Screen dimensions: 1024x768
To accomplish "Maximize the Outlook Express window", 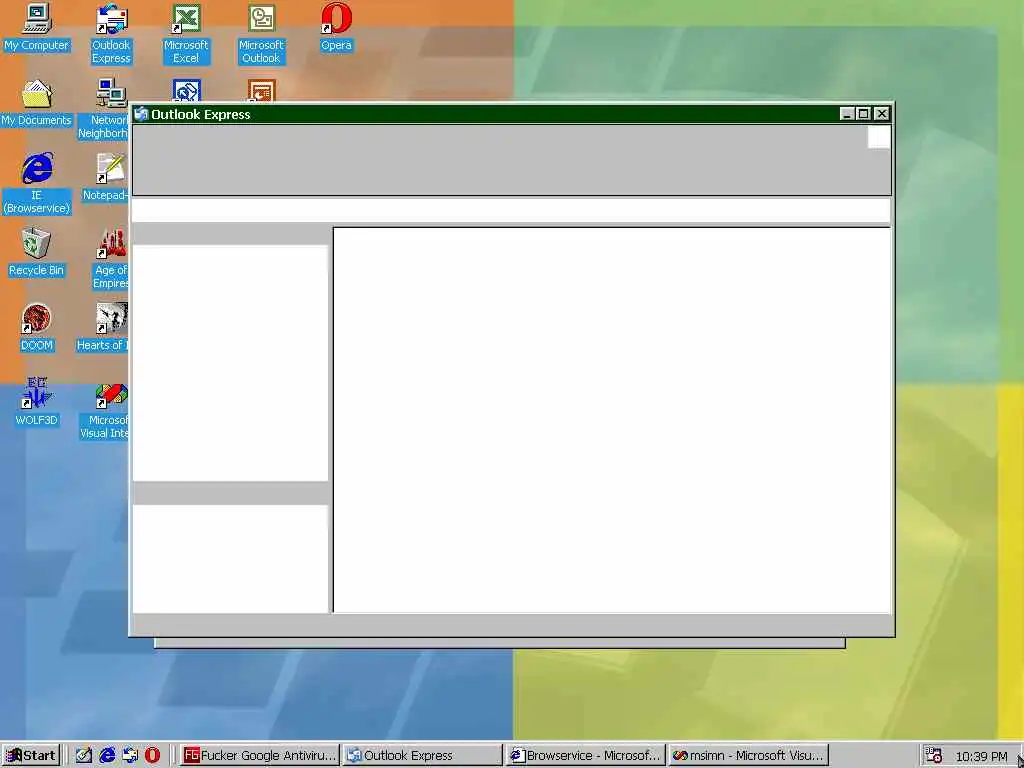I will (863, 114).
